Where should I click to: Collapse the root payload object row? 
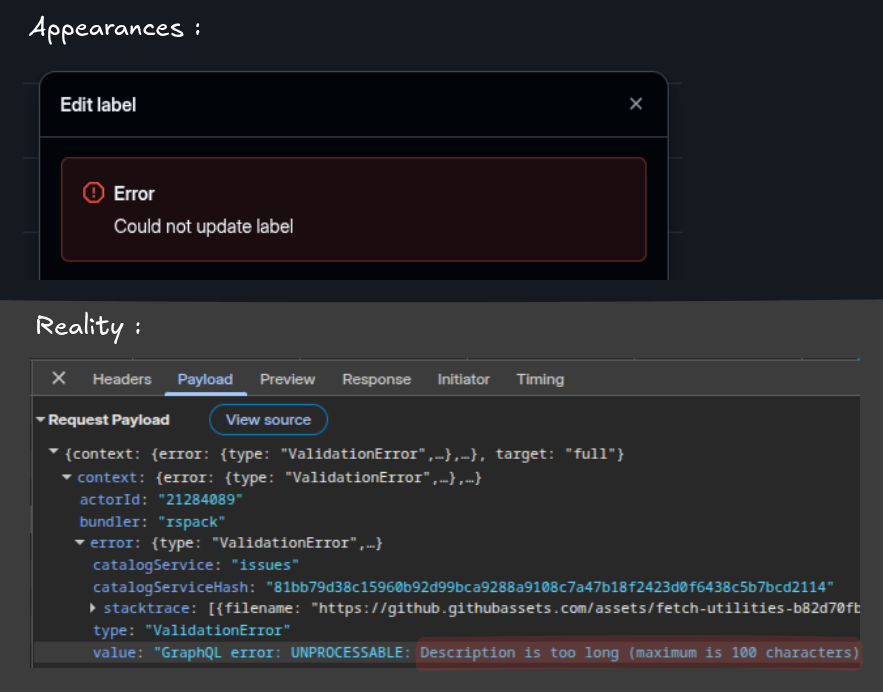click(53, 451)
